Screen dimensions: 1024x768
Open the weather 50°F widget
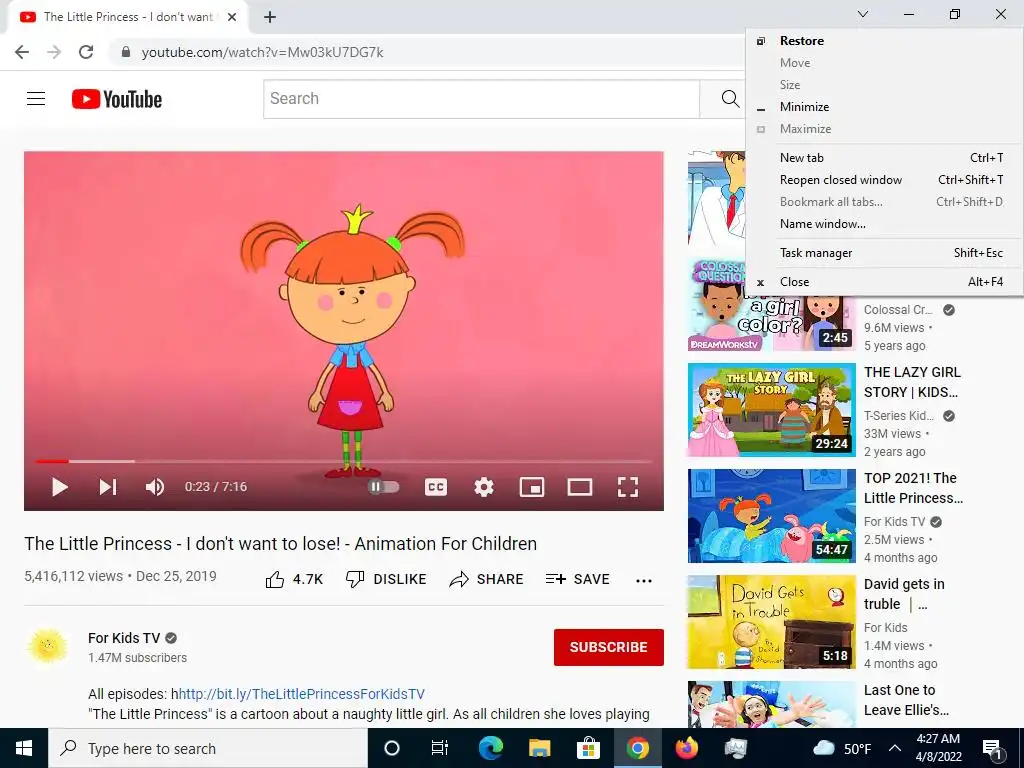click(x=842, y=748)
